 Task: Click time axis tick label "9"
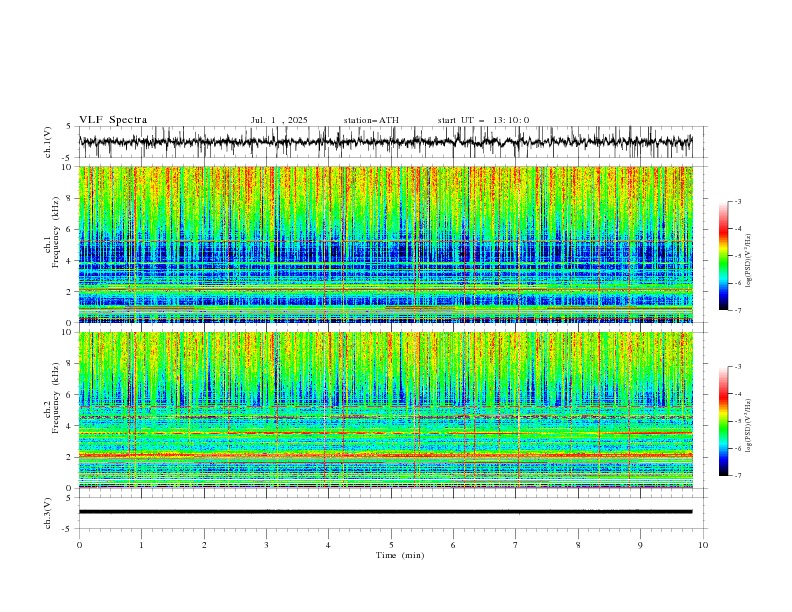(640, 545)
